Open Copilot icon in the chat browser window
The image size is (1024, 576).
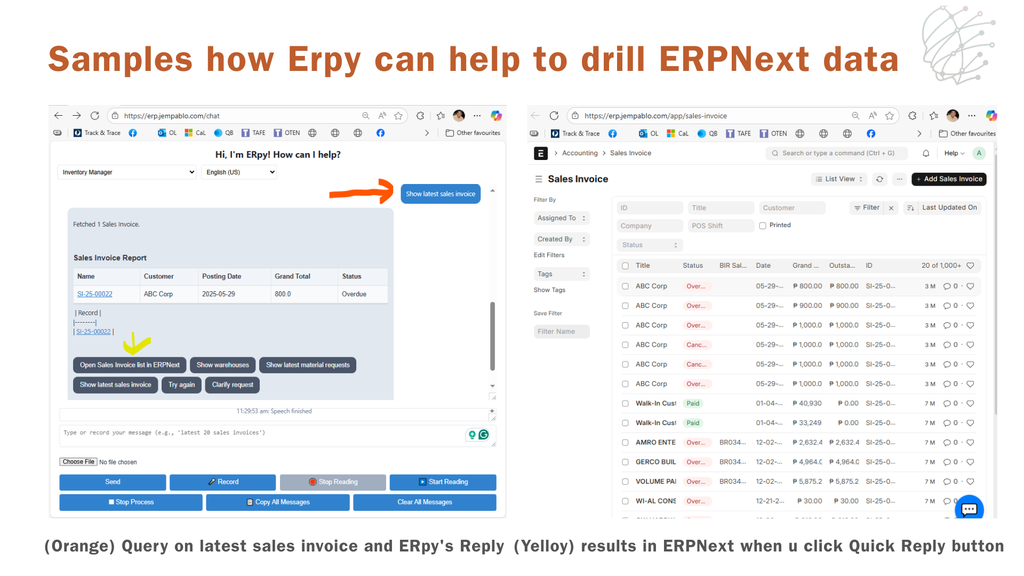496,116
